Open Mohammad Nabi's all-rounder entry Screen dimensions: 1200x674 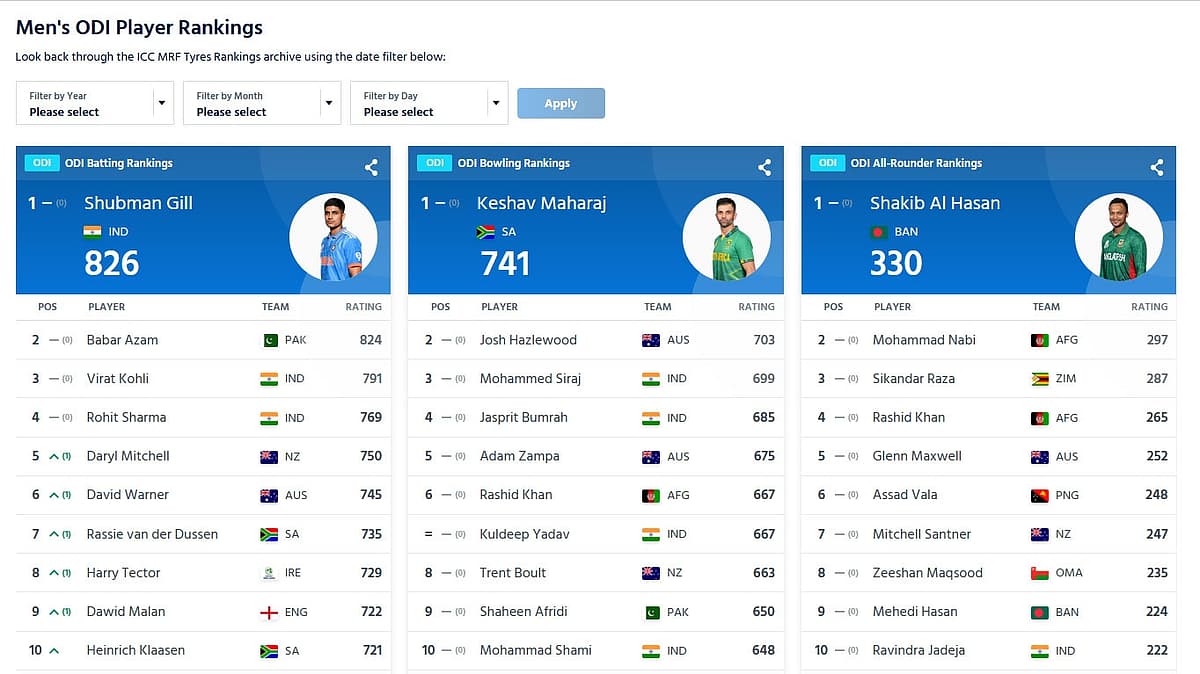coord(924,340)
